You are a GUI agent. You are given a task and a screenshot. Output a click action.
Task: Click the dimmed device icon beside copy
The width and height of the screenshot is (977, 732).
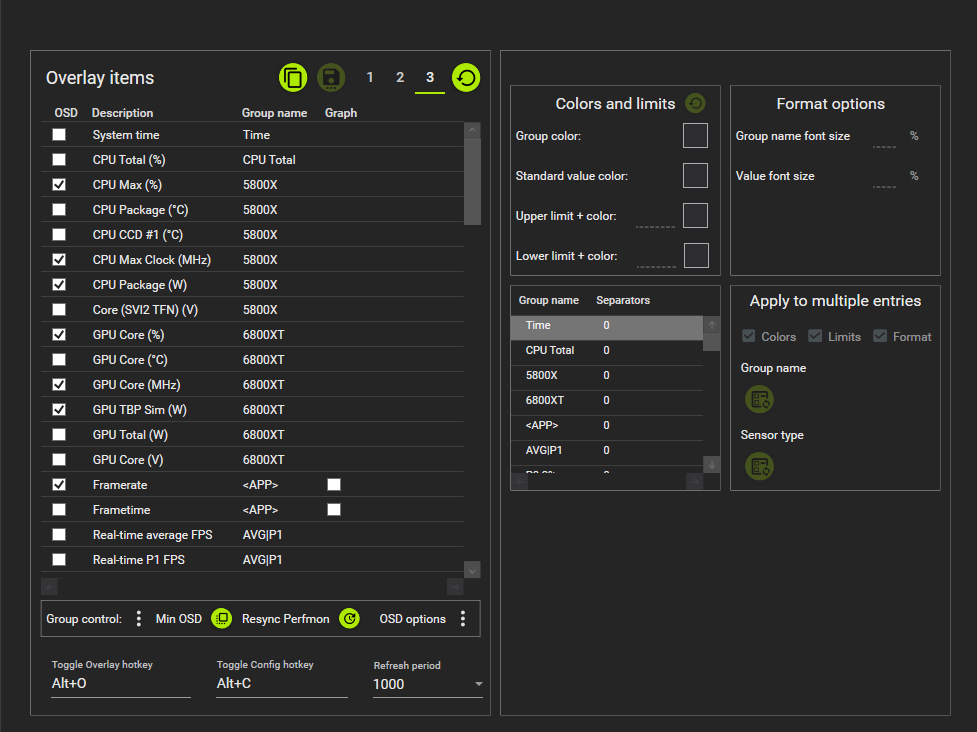point(331,78)
